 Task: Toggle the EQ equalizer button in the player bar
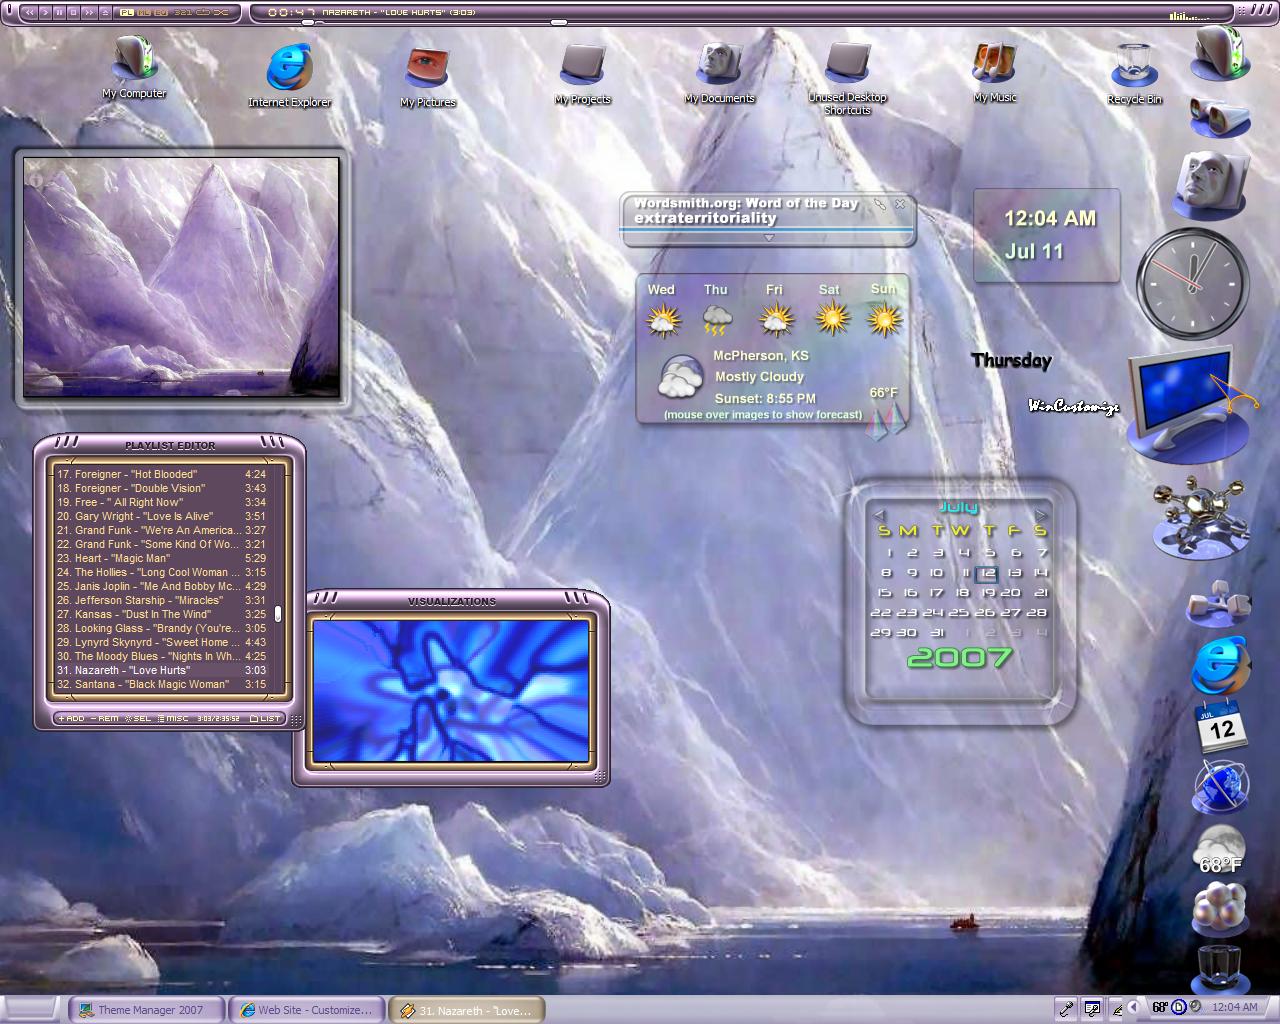(x=161, y=12)
